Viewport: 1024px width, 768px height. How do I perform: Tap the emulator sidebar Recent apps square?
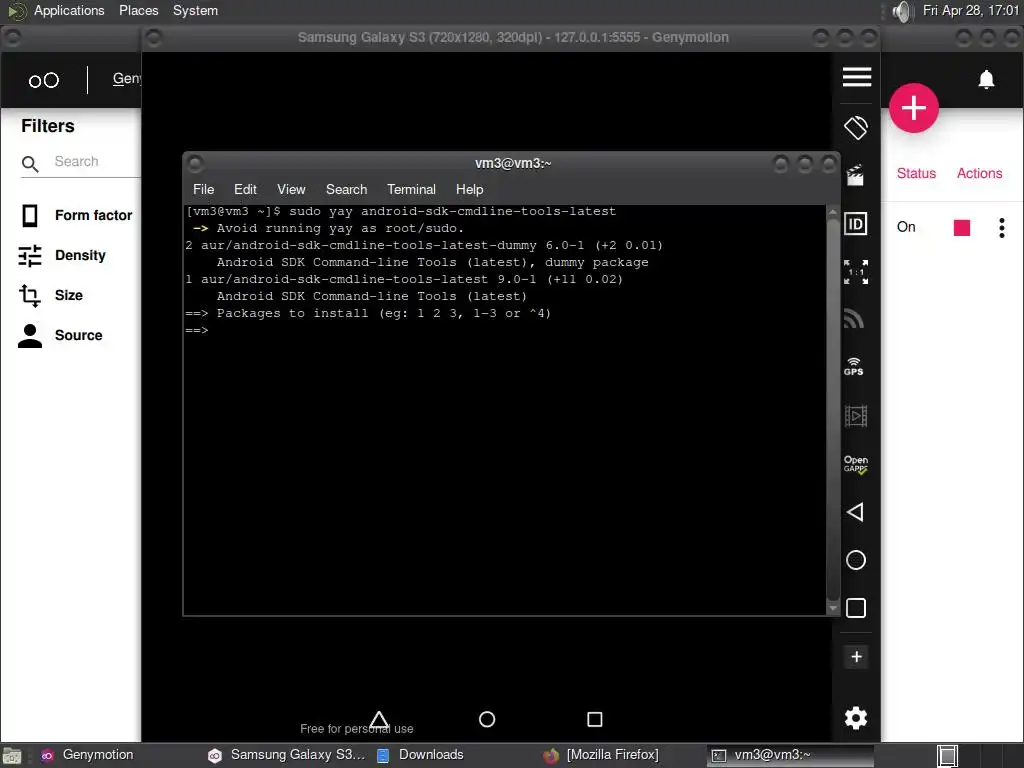[x=856, y=608]
